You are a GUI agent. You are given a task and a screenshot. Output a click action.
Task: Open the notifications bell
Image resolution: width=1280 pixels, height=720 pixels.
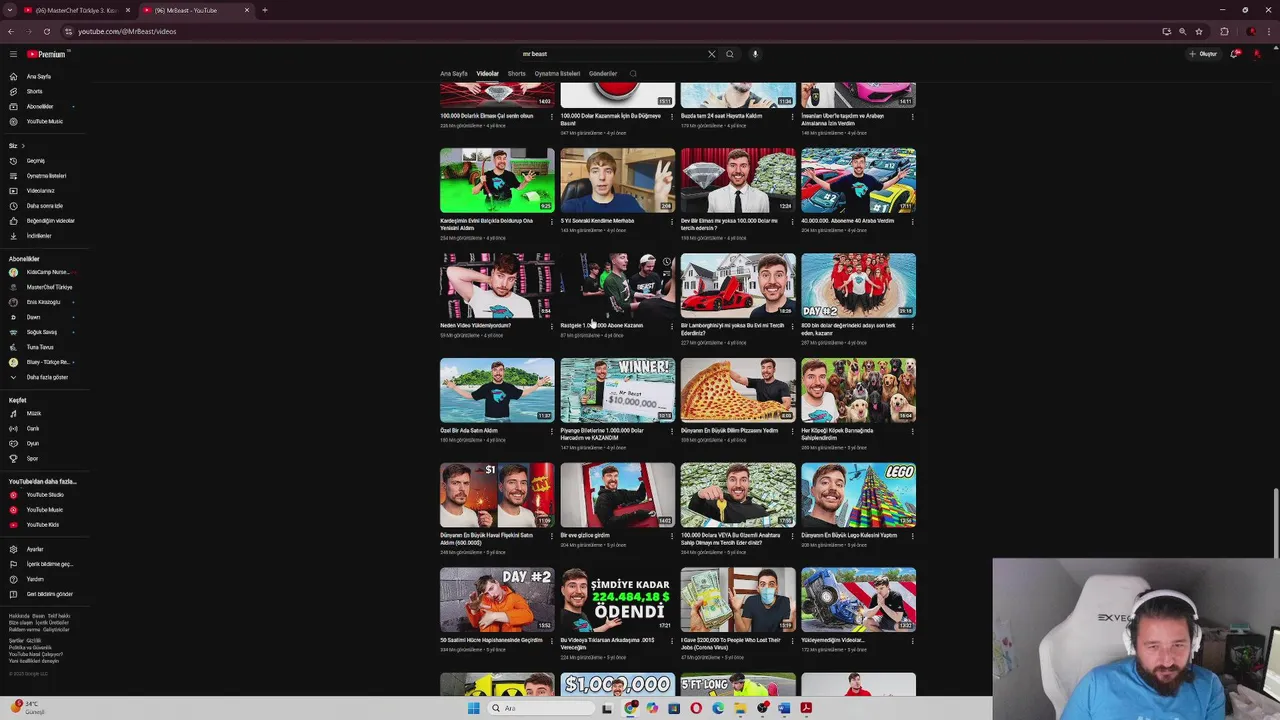(x=1235, y=54)
